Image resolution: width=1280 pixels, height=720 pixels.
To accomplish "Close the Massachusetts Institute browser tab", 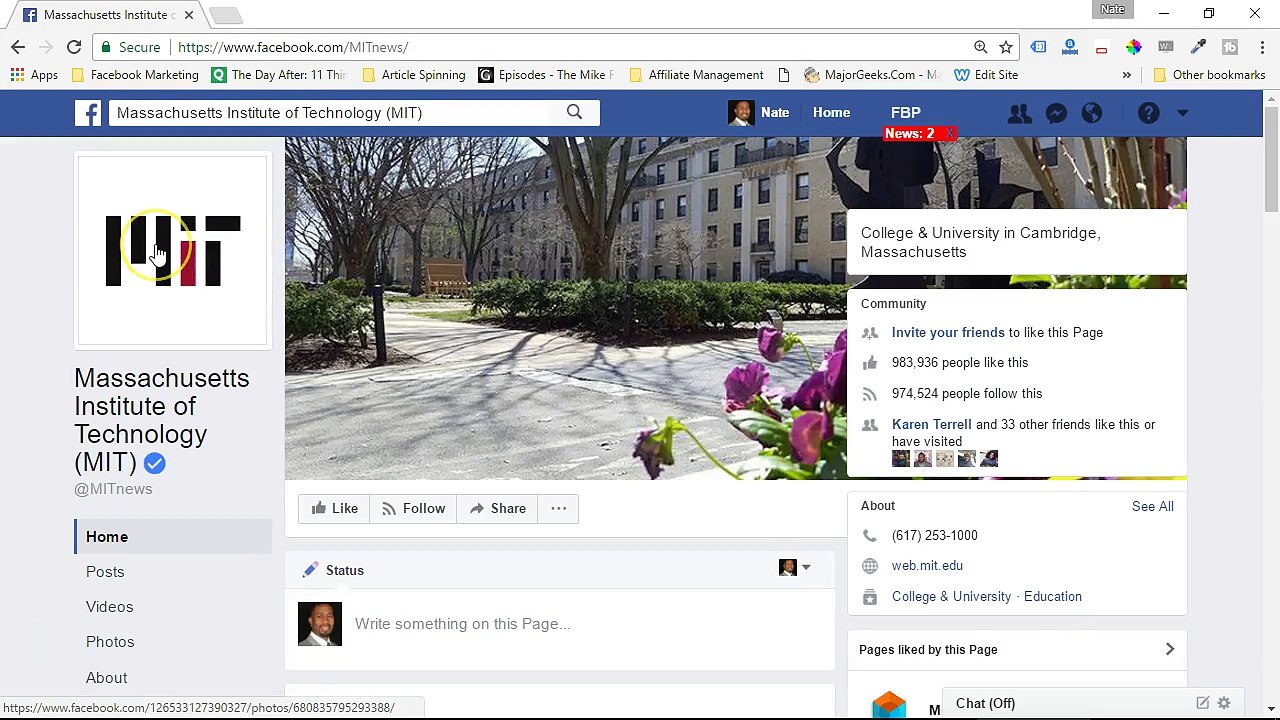I will pyautogui.click(x=188, y=15).
